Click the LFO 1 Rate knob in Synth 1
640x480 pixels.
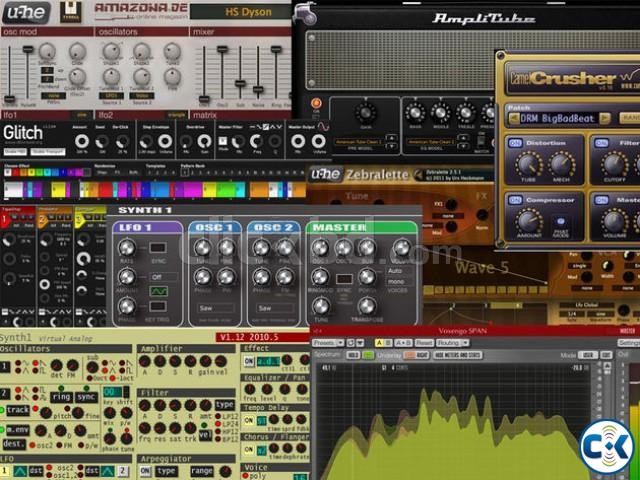tap(127, 247)
